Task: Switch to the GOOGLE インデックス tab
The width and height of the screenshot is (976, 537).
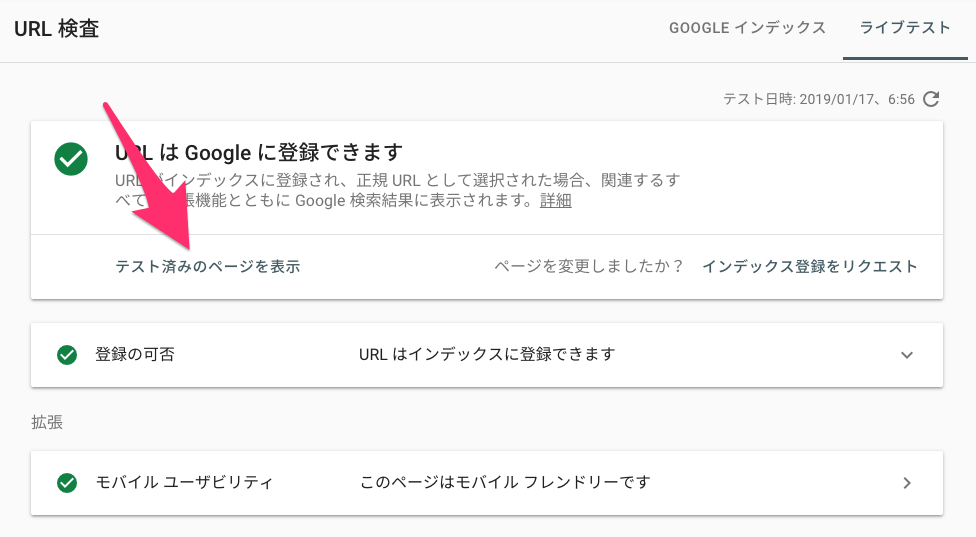Action: tap(747, 28)
